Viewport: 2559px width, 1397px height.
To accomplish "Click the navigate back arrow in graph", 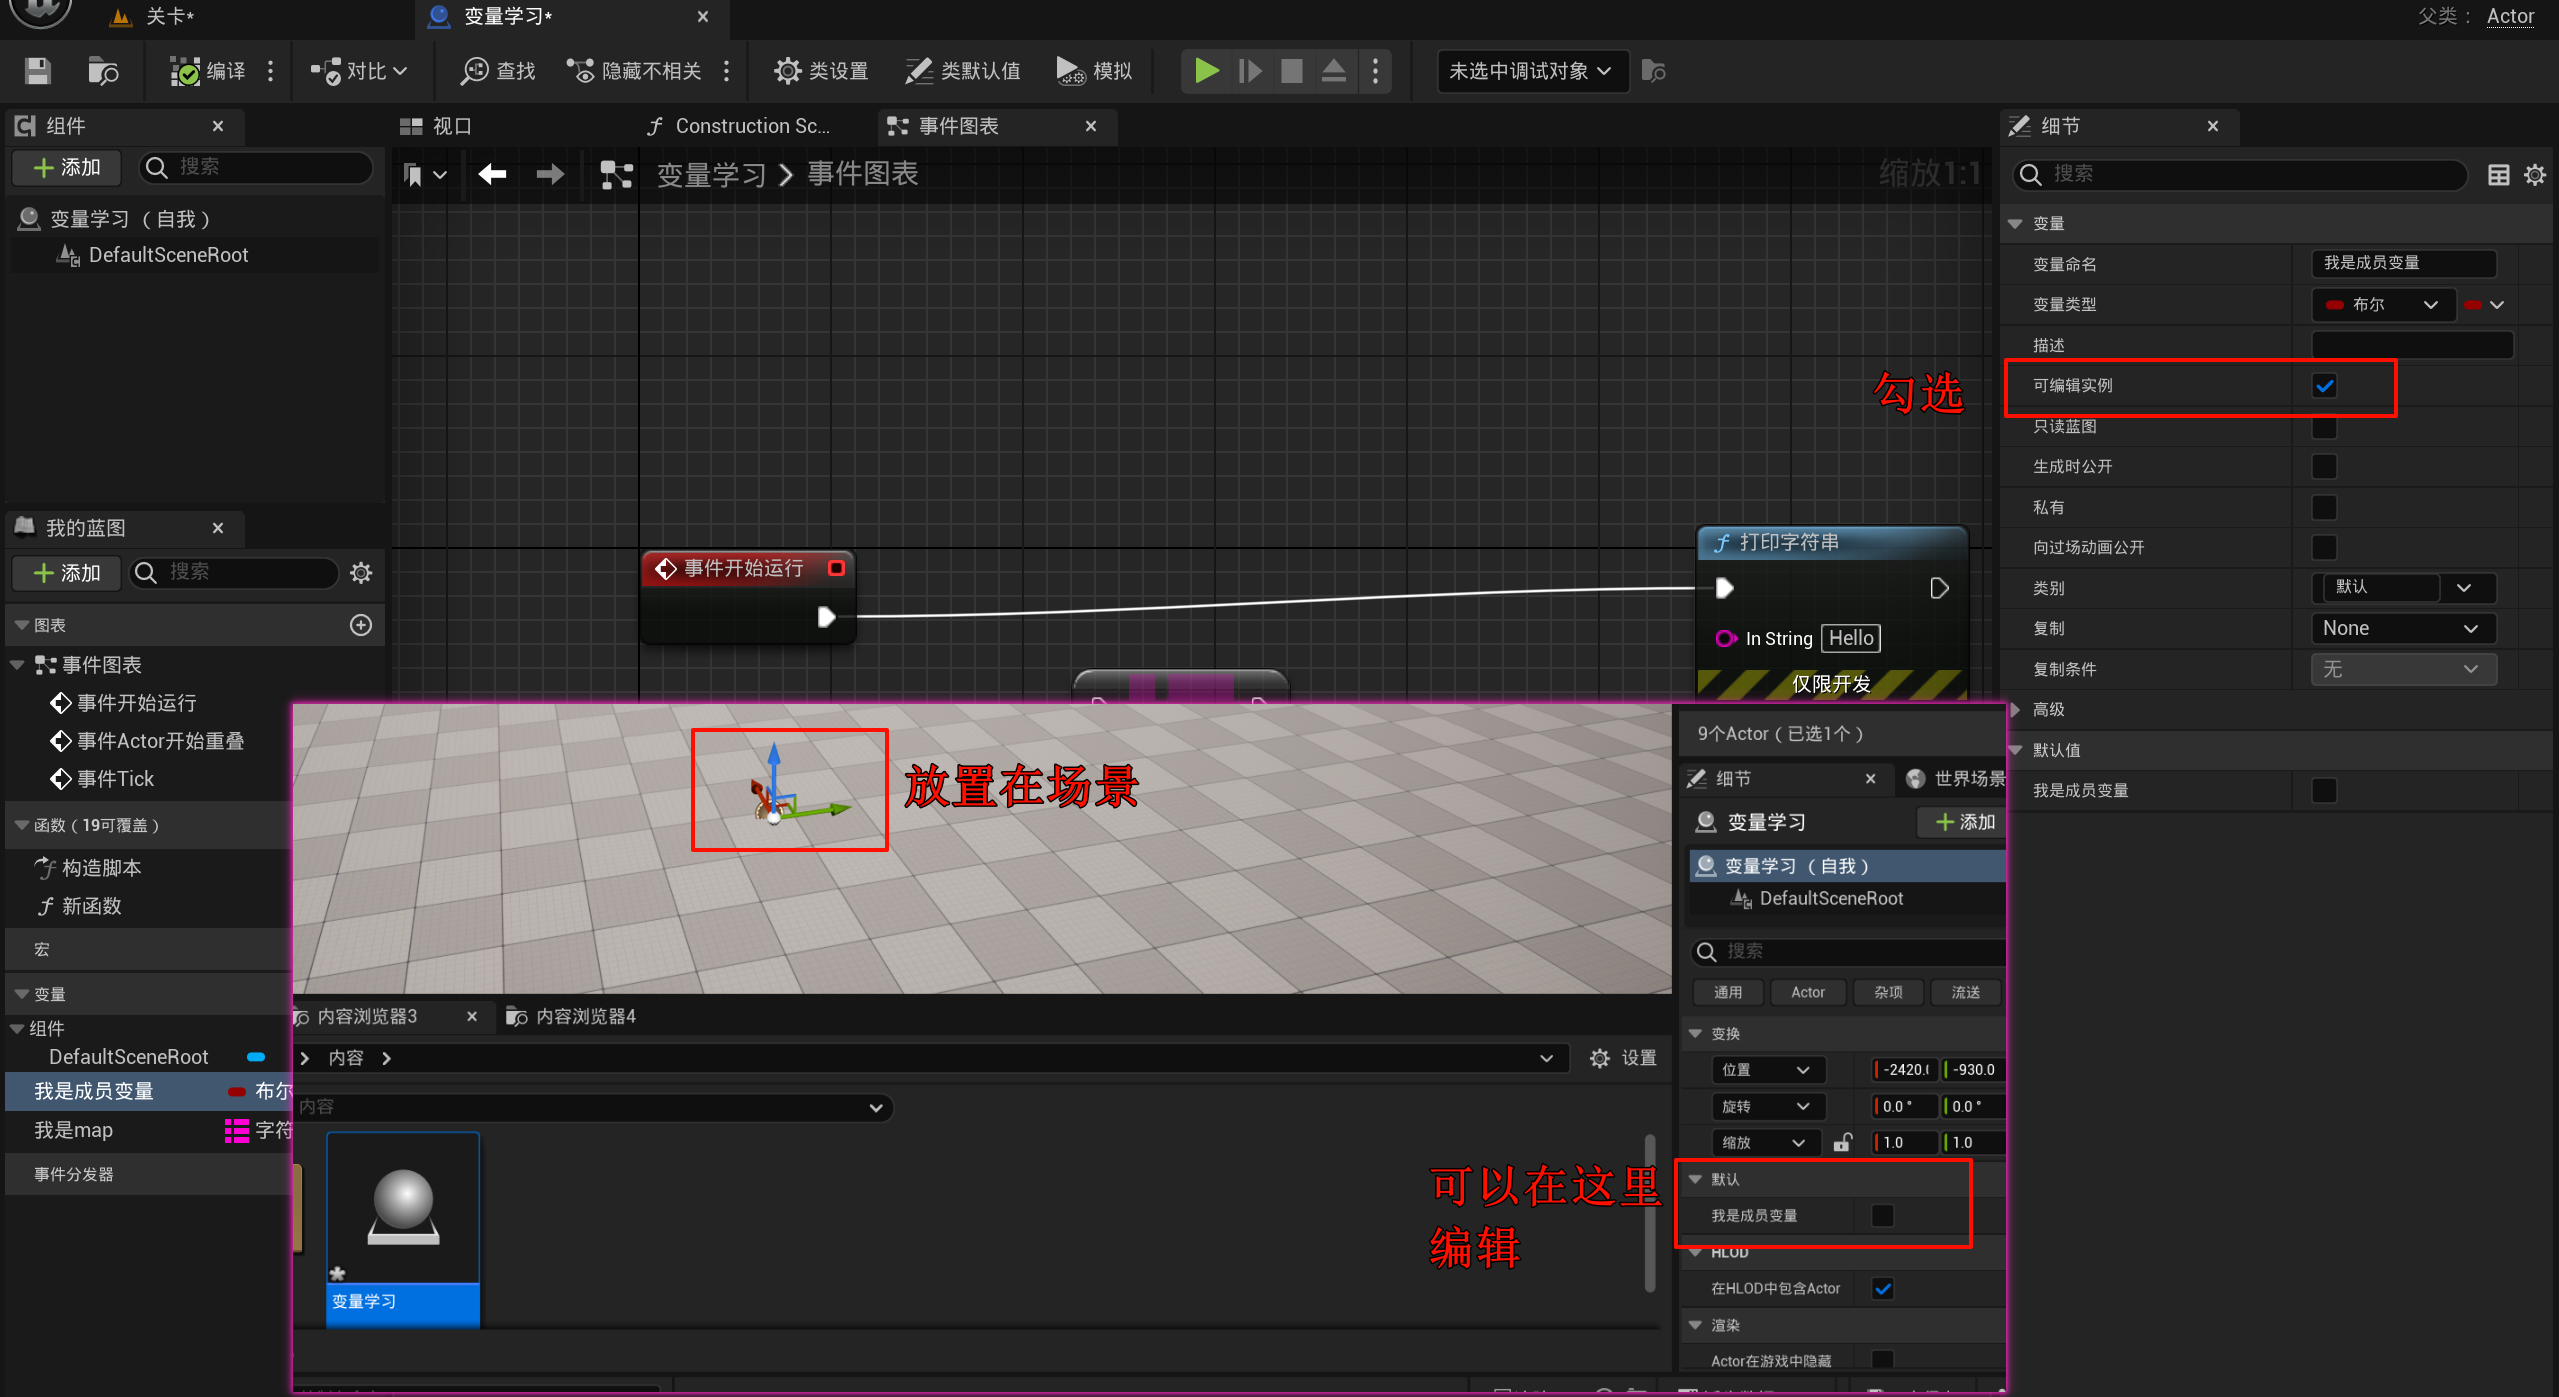I will point(492,175).
